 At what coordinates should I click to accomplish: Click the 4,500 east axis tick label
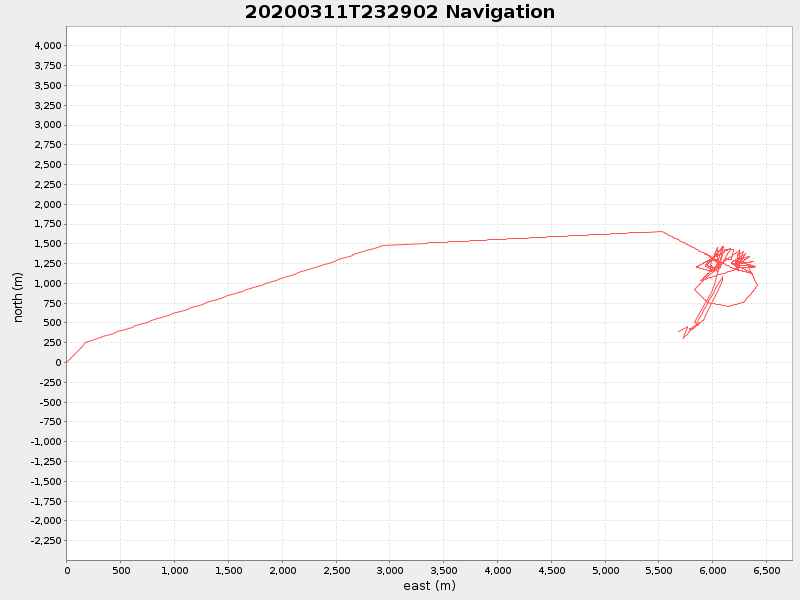tap(552, 570)
